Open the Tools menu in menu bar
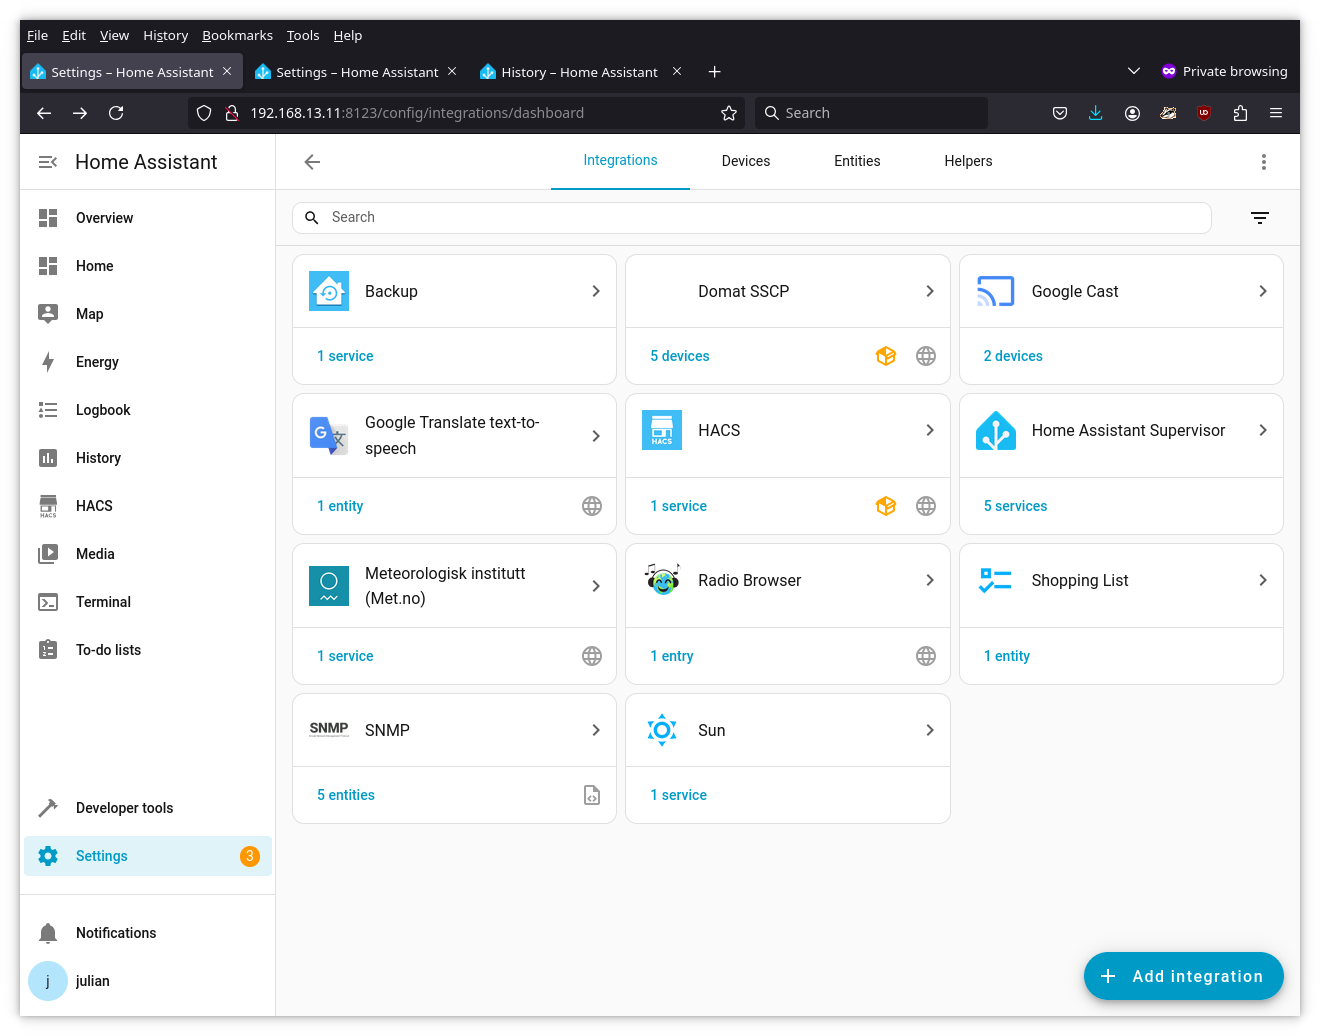Viewport: 1320px width, 1036px height. [303, 35]
